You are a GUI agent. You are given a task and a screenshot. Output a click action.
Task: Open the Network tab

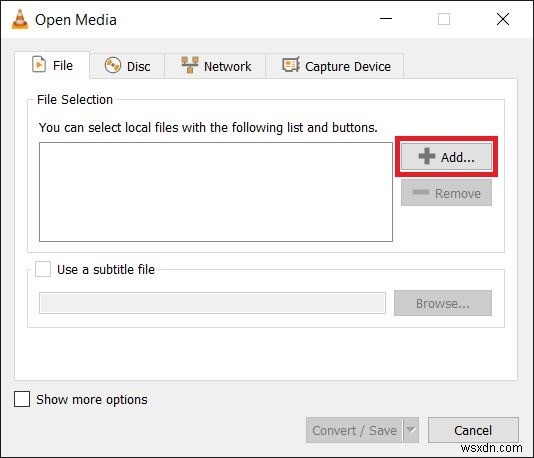(x=216, y=66)
